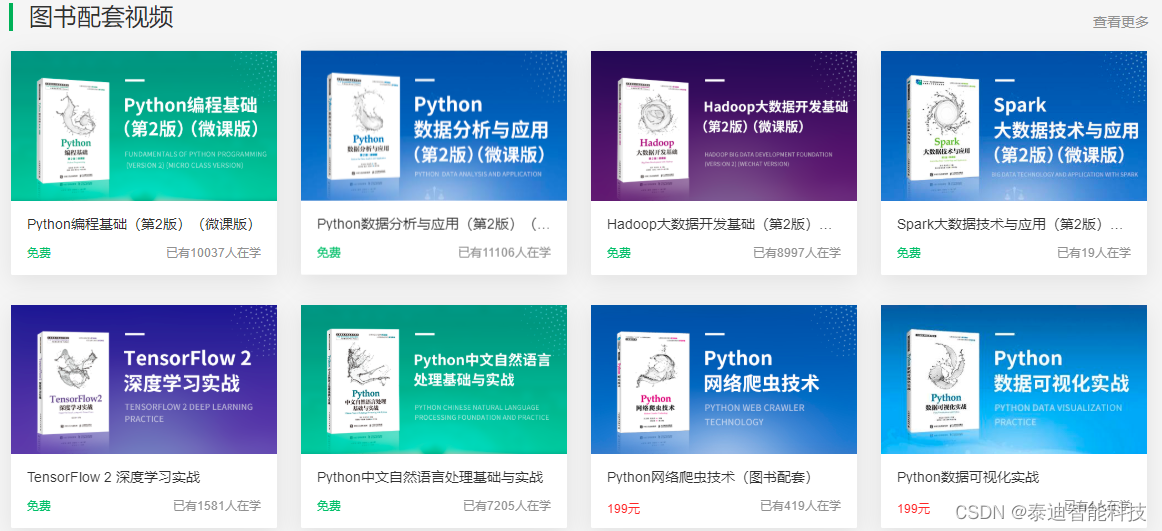The height and width of the screenshot is (531, 1162).
Task: Open the TensorFlow 2 深度学习实战 banner
Action: point(144,379)
